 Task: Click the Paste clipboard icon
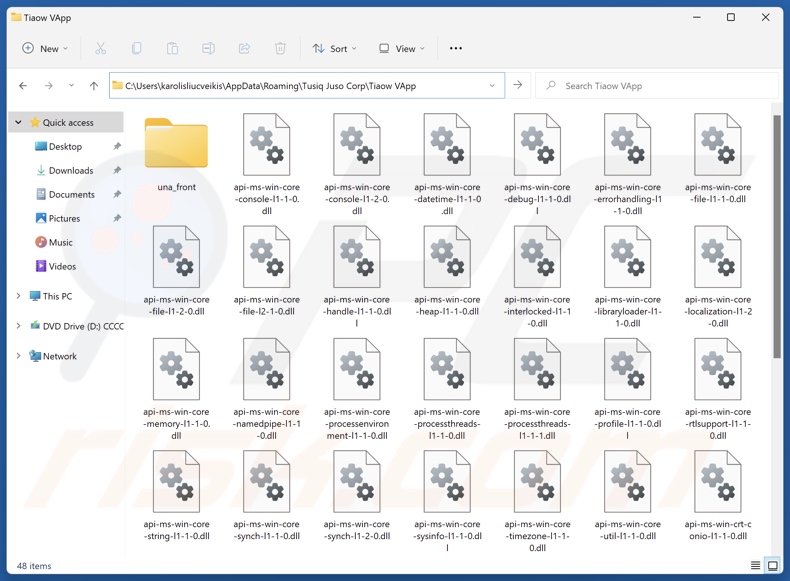click(x=172, y=48)
